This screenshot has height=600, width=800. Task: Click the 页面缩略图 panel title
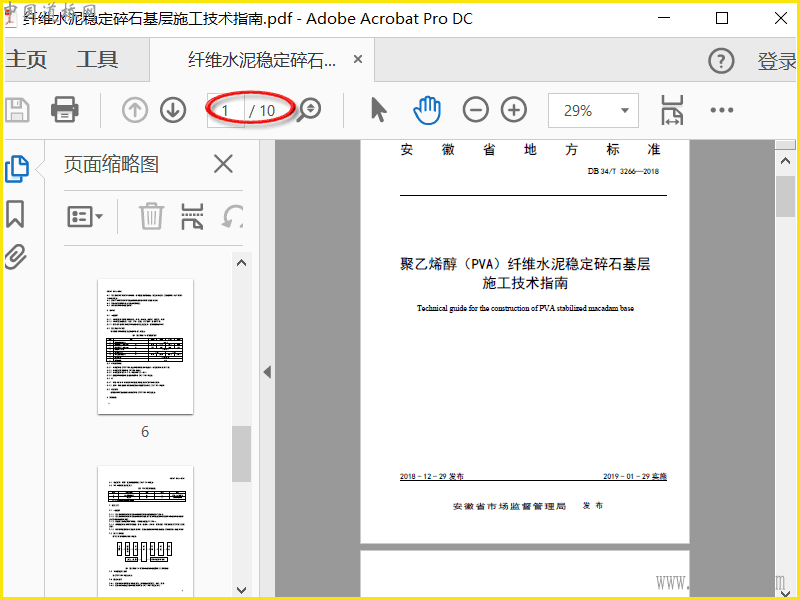point(111,164)
